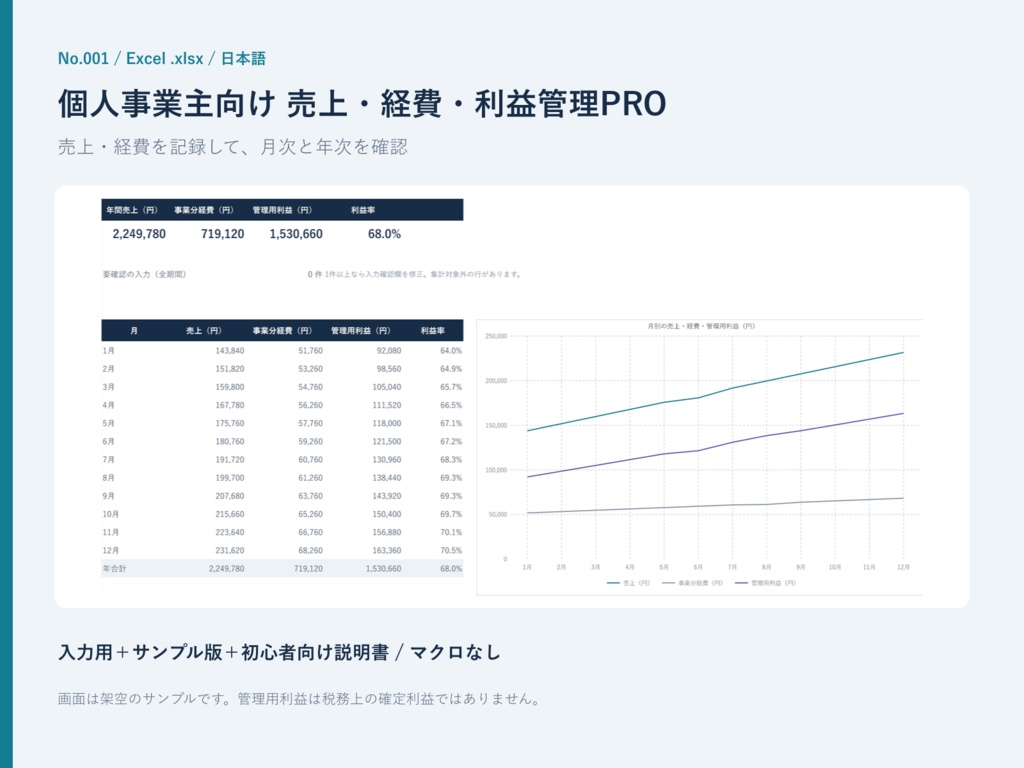
Task: Click the disclaimer '画面は架空のサンプルです…'
Action: (x=299, y=699)
